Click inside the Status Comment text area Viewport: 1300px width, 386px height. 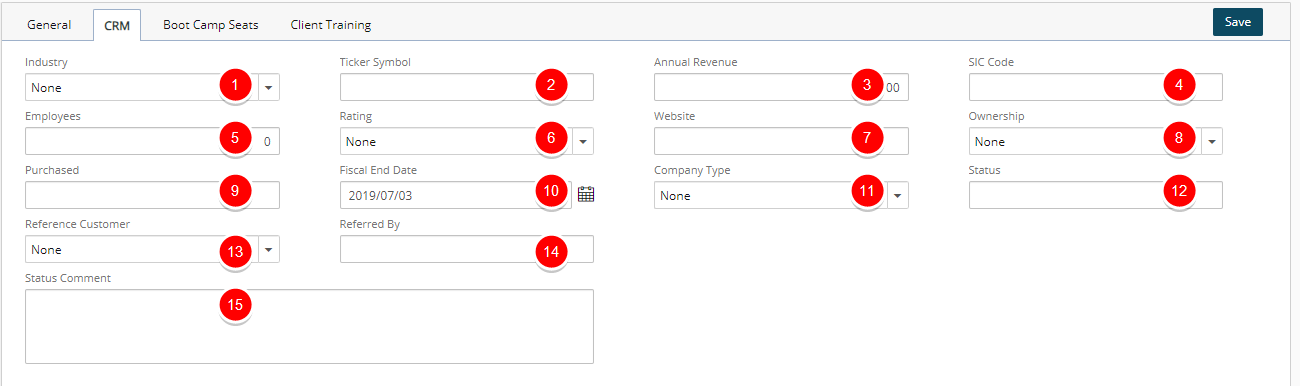(309, 327)
